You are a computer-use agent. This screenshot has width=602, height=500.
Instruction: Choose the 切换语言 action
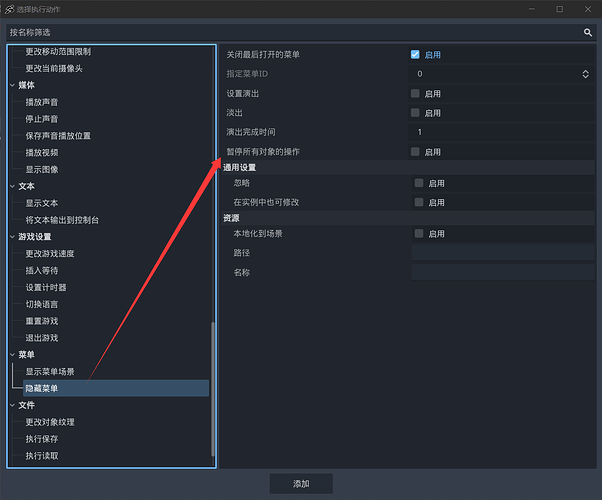coord(41,304)
